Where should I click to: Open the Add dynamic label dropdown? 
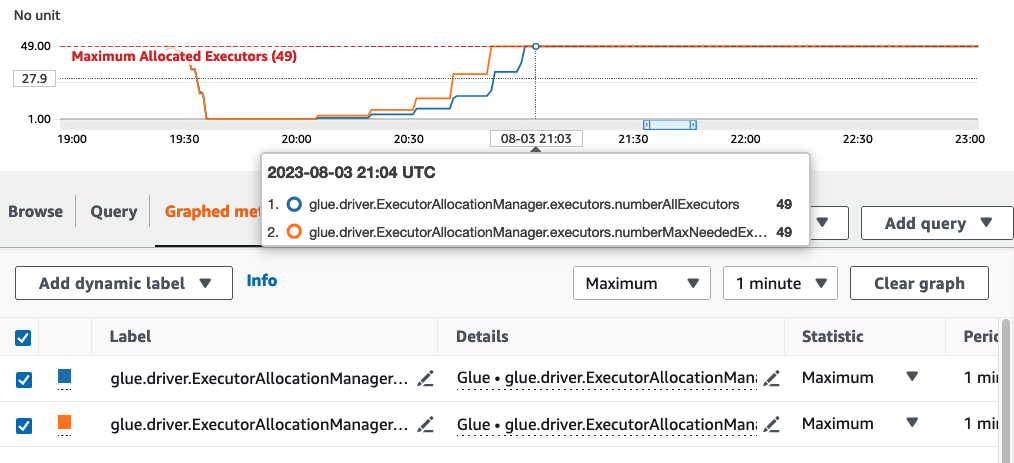coord(124,283)
